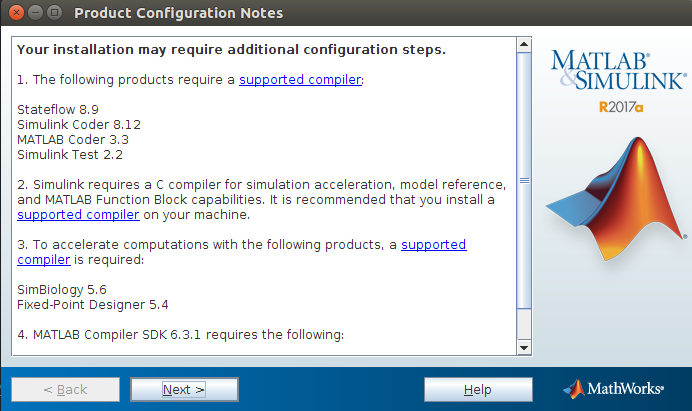
Task: Click the MATLAB membrane peak logo
Action: [615, 201]
